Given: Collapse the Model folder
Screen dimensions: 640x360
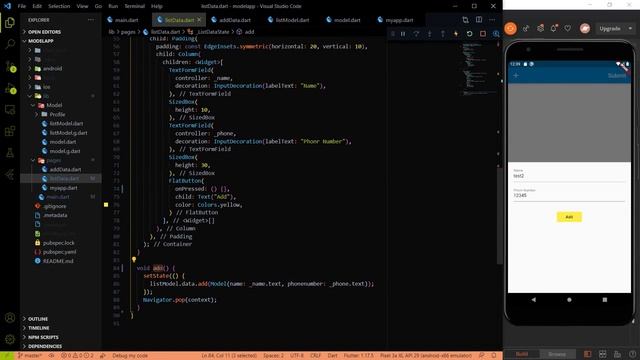Looking at the screenshot, I should pyautogui.click(x=60, y=105).
